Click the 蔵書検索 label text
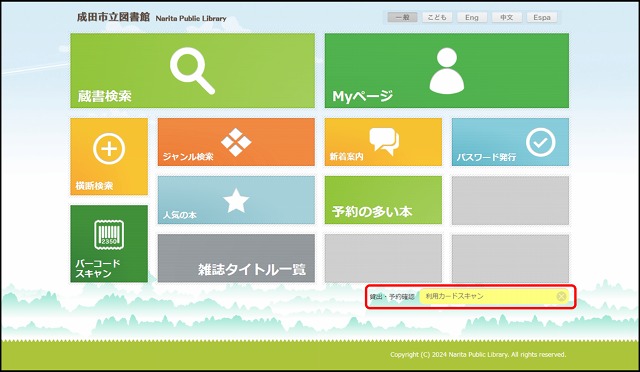Screen dimensions: 640x372 tap(104, 96)
